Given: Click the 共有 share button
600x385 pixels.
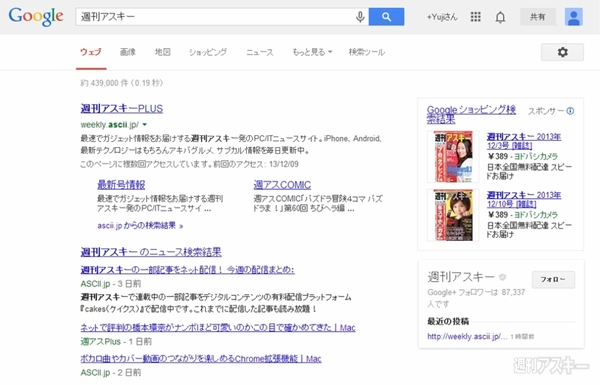Looking at the screenshot, I should point(538,17).
